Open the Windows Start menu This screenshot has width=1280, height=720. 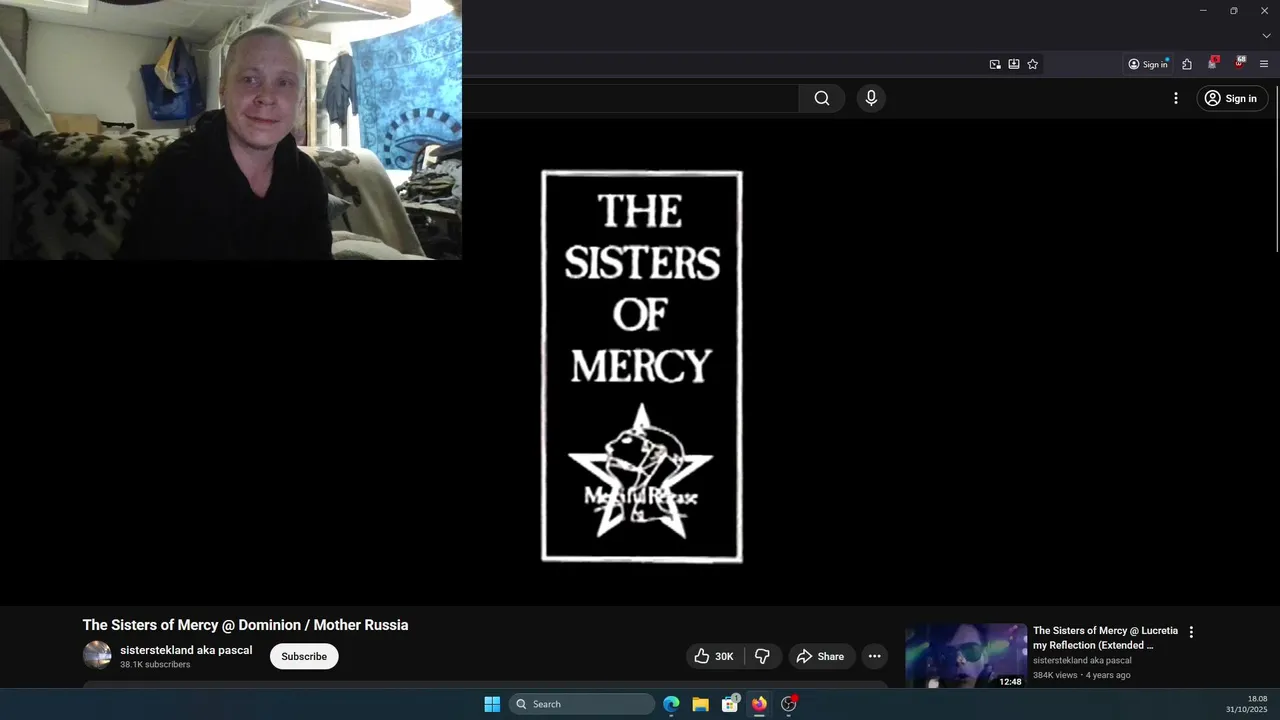click(x=492, y=704)
